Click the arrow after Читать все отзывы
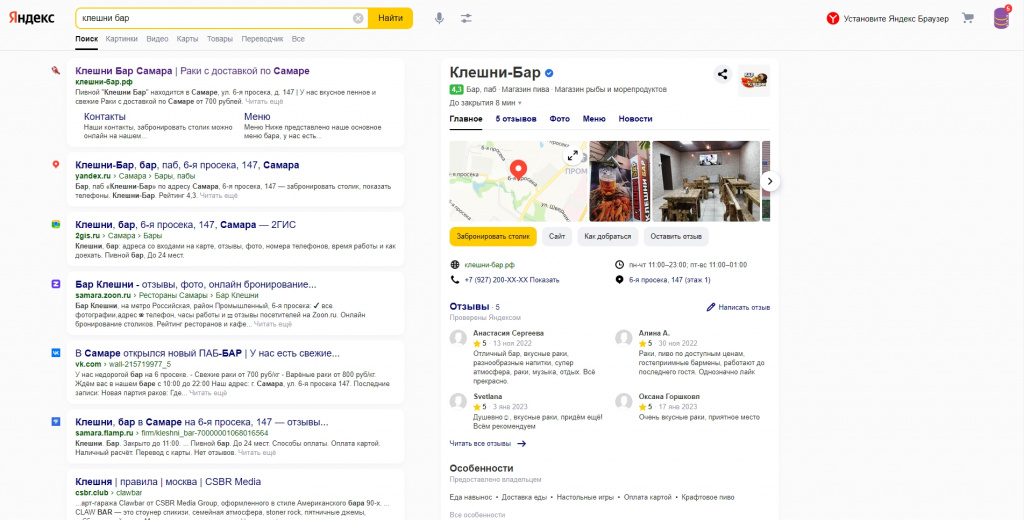Image resolution: width=1024 pixels, height=520 pixels. pos(521,444)
